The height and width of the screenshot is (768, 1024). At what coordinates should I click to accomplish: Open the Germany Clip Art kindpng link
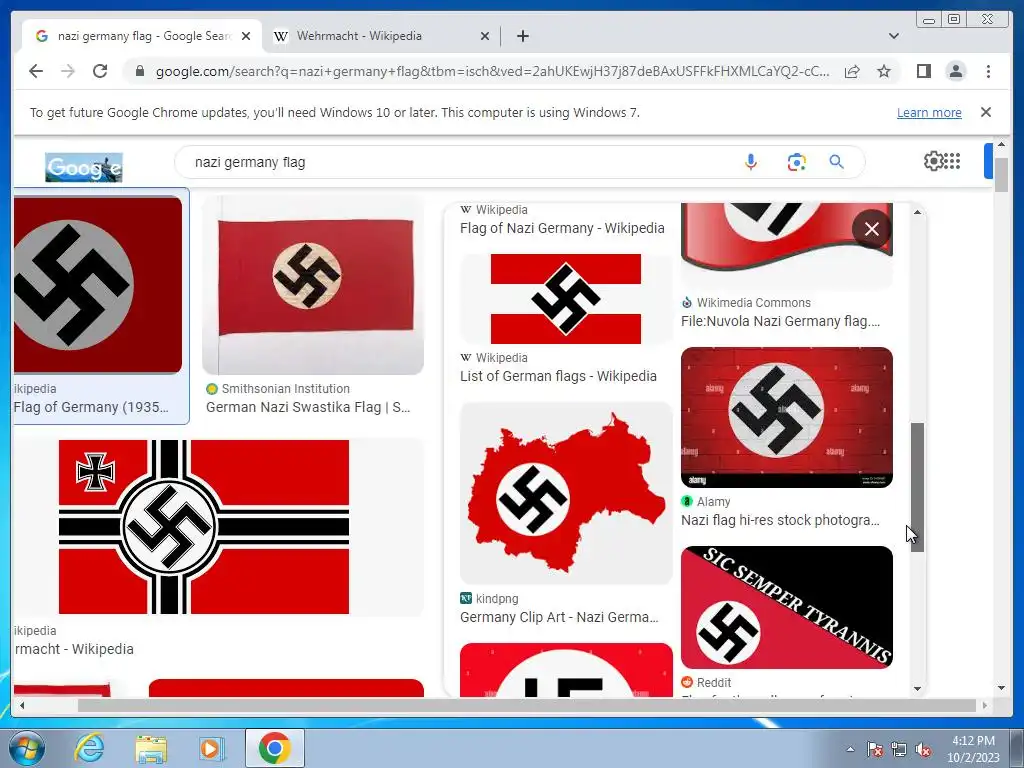tap(559, 617)
